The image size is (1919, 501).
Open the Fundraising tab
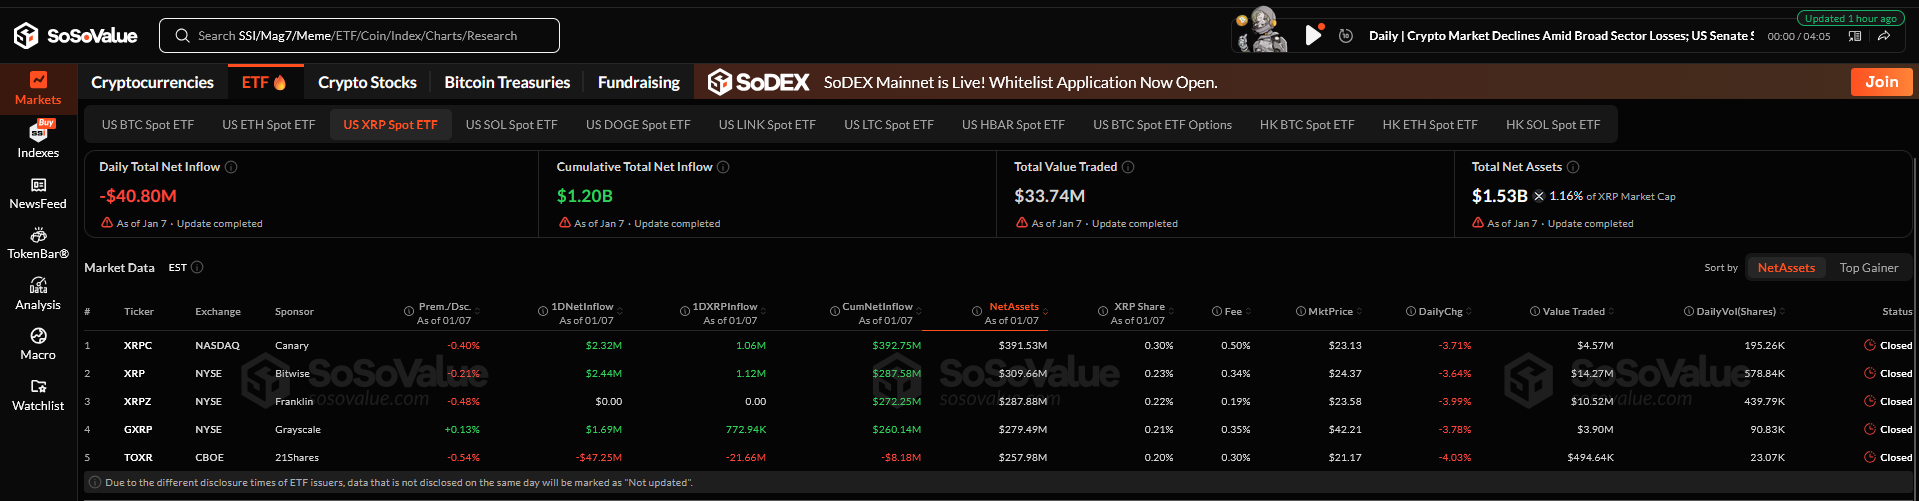coord(638,82)
